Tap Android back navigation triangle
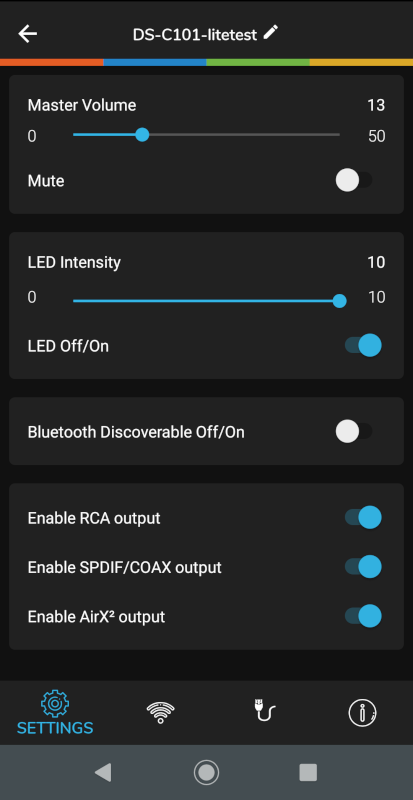 (103, 772)
